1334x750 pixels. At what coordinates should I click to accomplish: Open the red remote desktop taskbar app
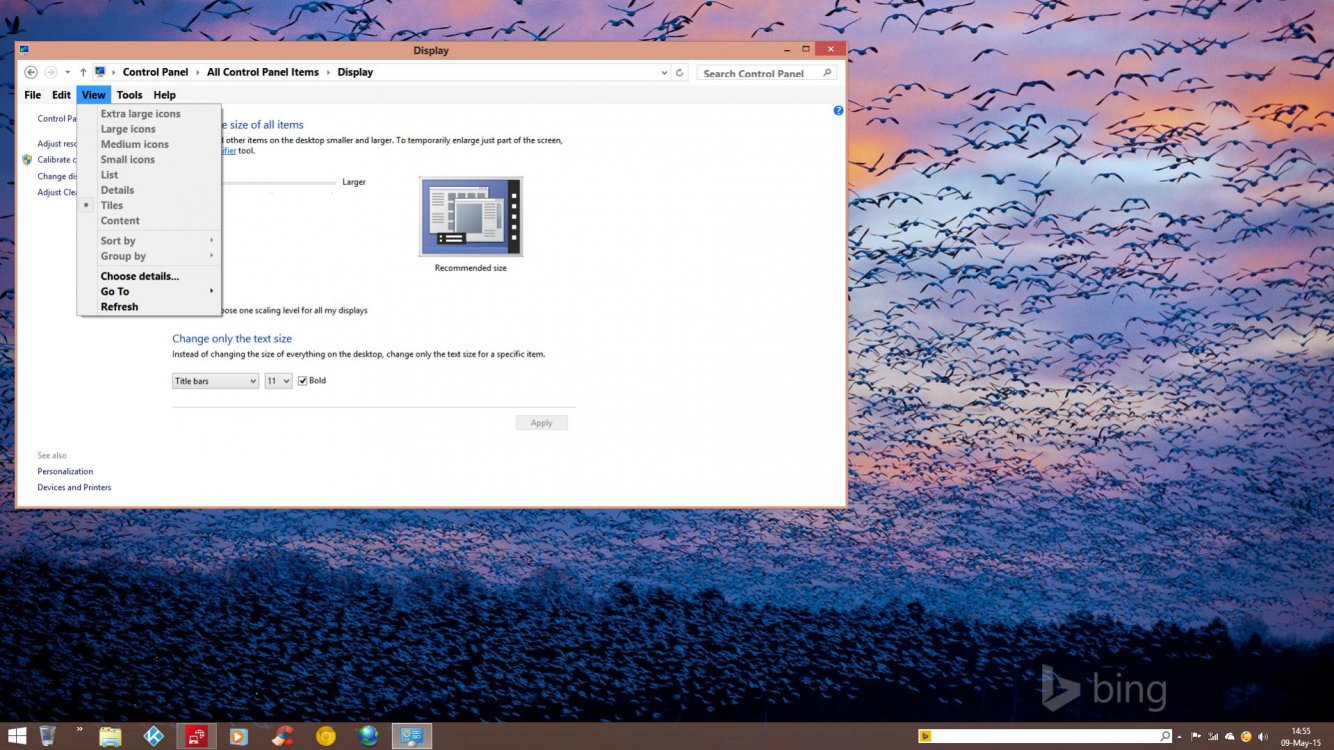point(196,737)
